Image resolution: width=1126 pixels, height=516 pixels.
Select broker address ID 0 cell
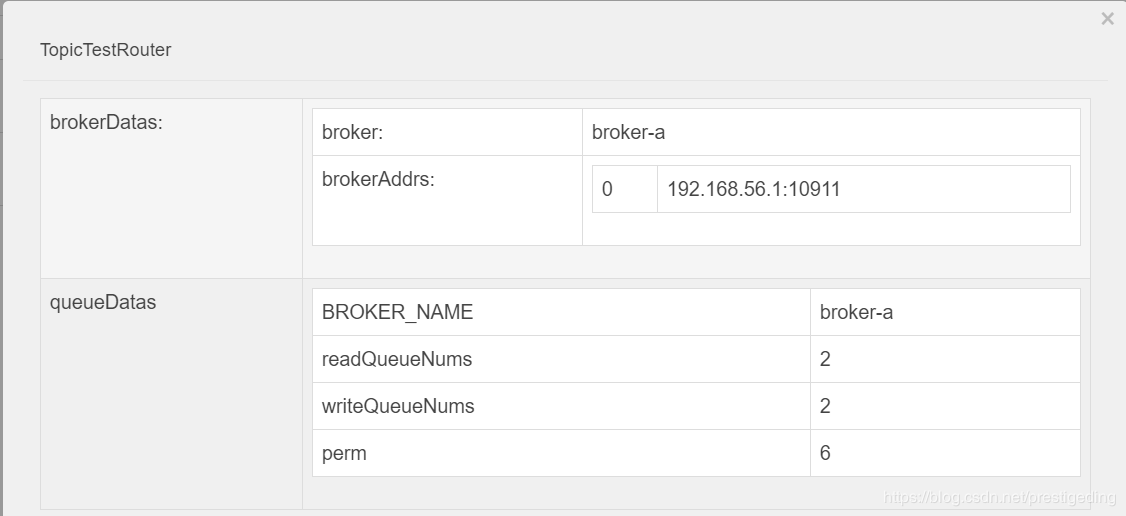point(608,189)
